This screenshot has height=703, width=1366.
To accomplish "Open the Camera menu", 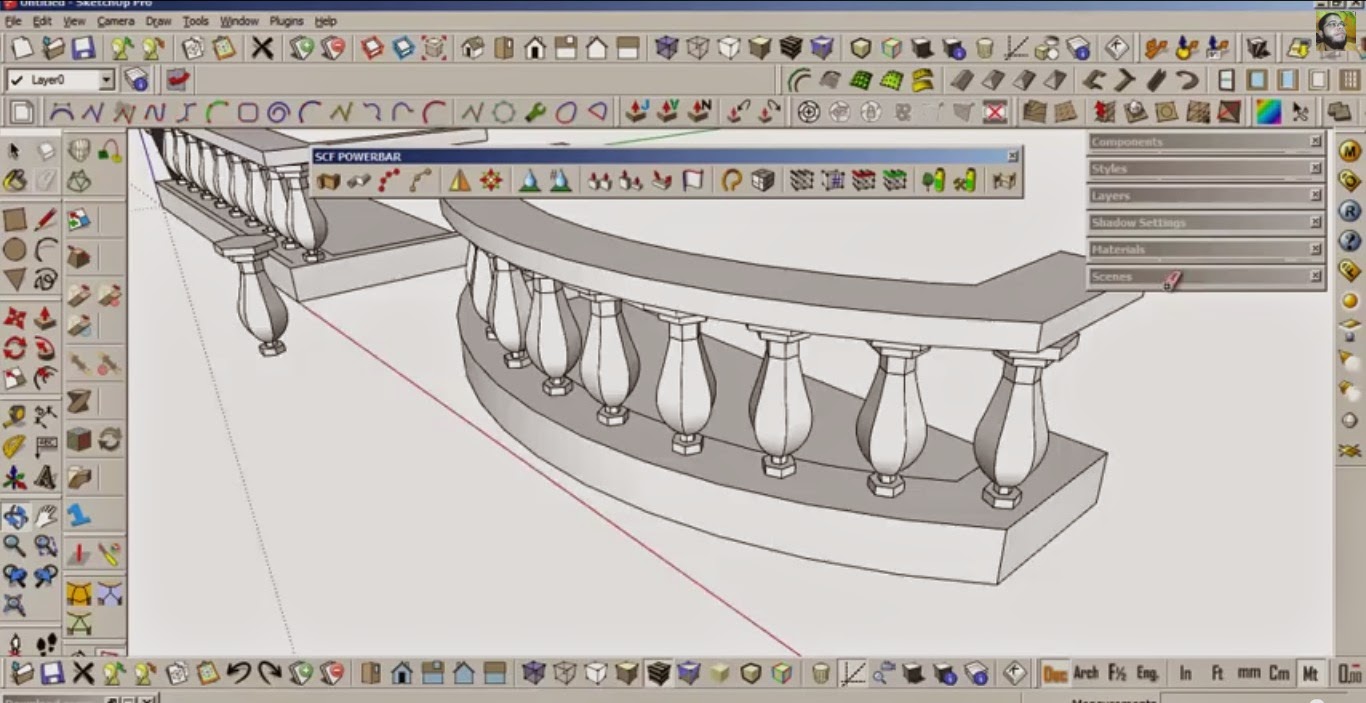I will (116, 21).
